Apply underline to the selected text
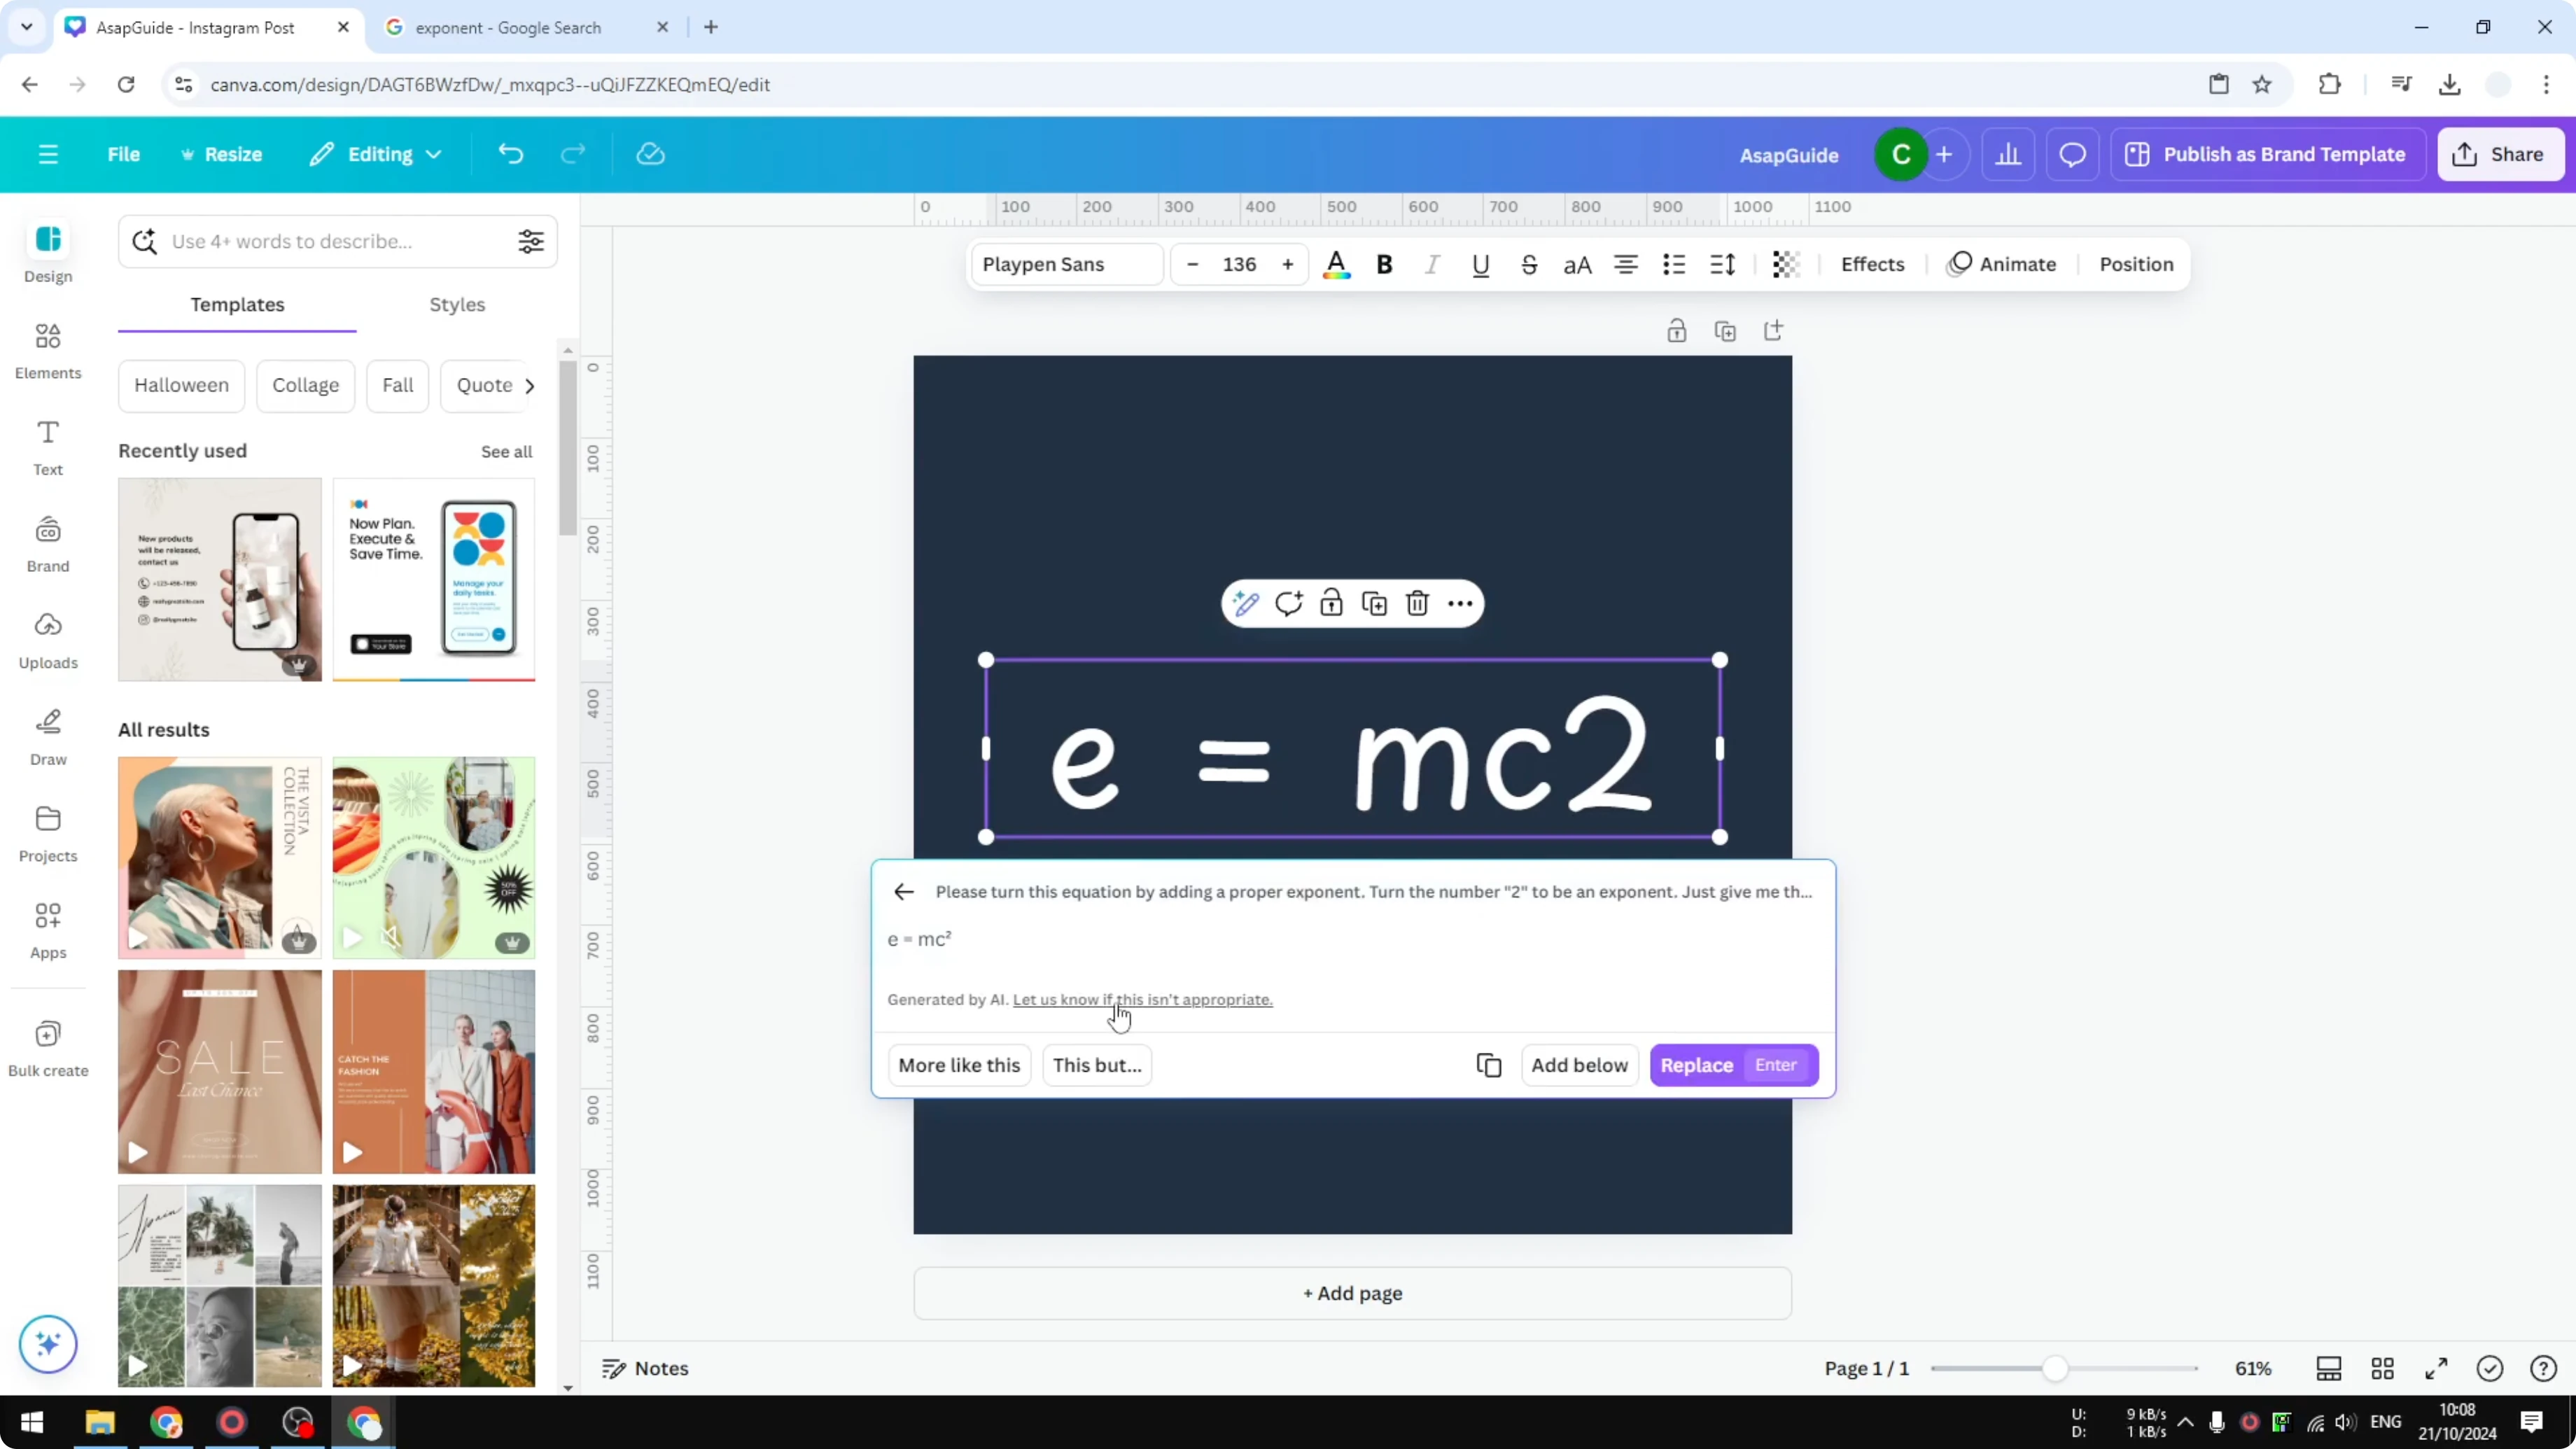 pos(1481,264)
